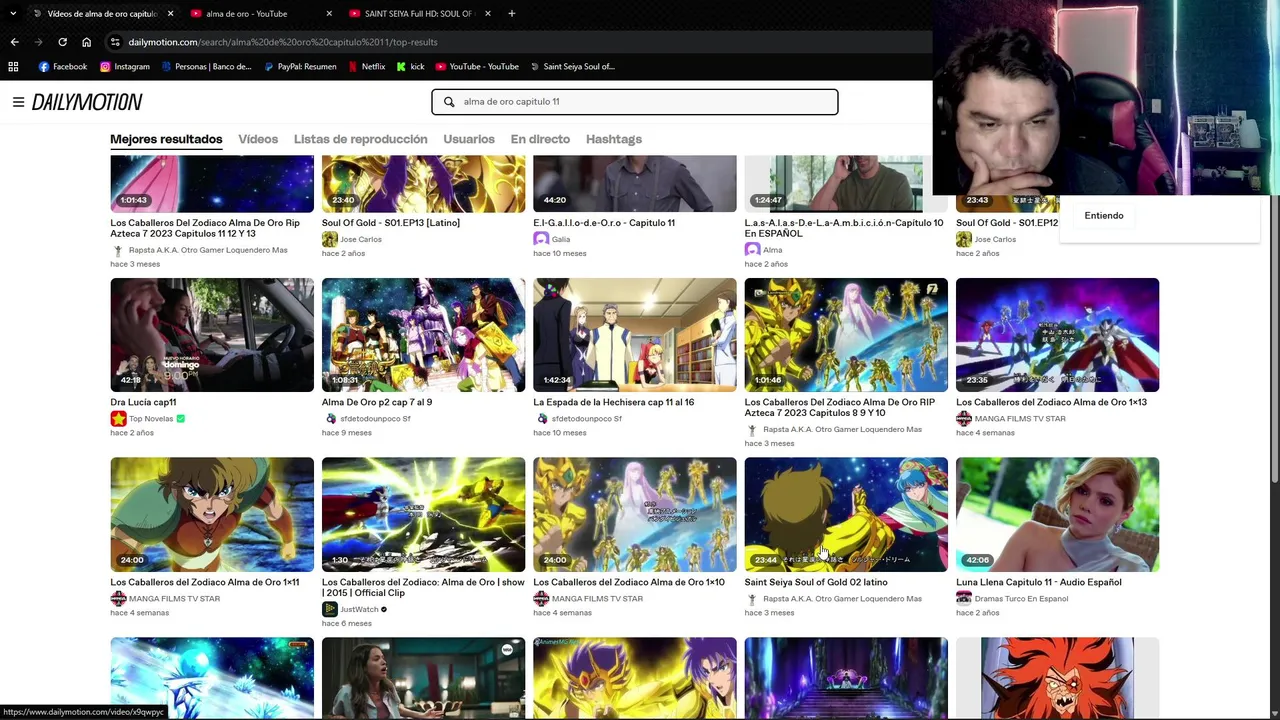Open browser home page

pyautogui.click(x=86, y=42)
